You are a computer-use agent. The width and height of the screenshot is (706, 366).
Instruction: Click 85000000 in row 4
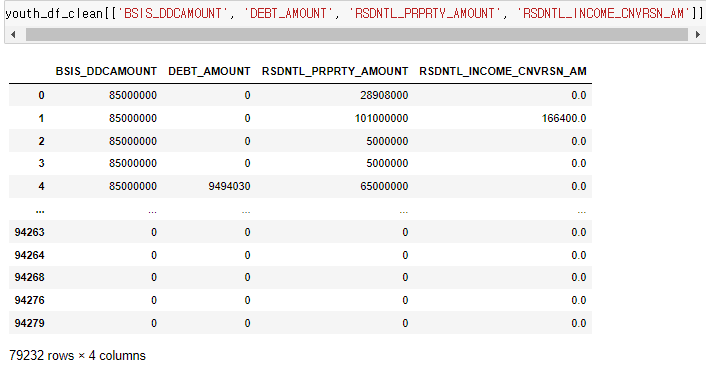click(133, 186)
